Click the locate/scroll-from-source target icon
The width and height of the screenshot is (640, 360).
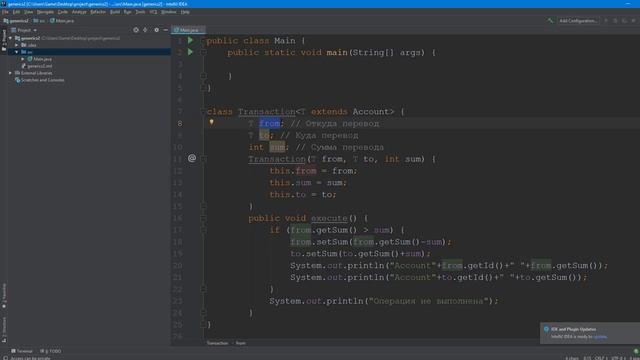point(136,30)
